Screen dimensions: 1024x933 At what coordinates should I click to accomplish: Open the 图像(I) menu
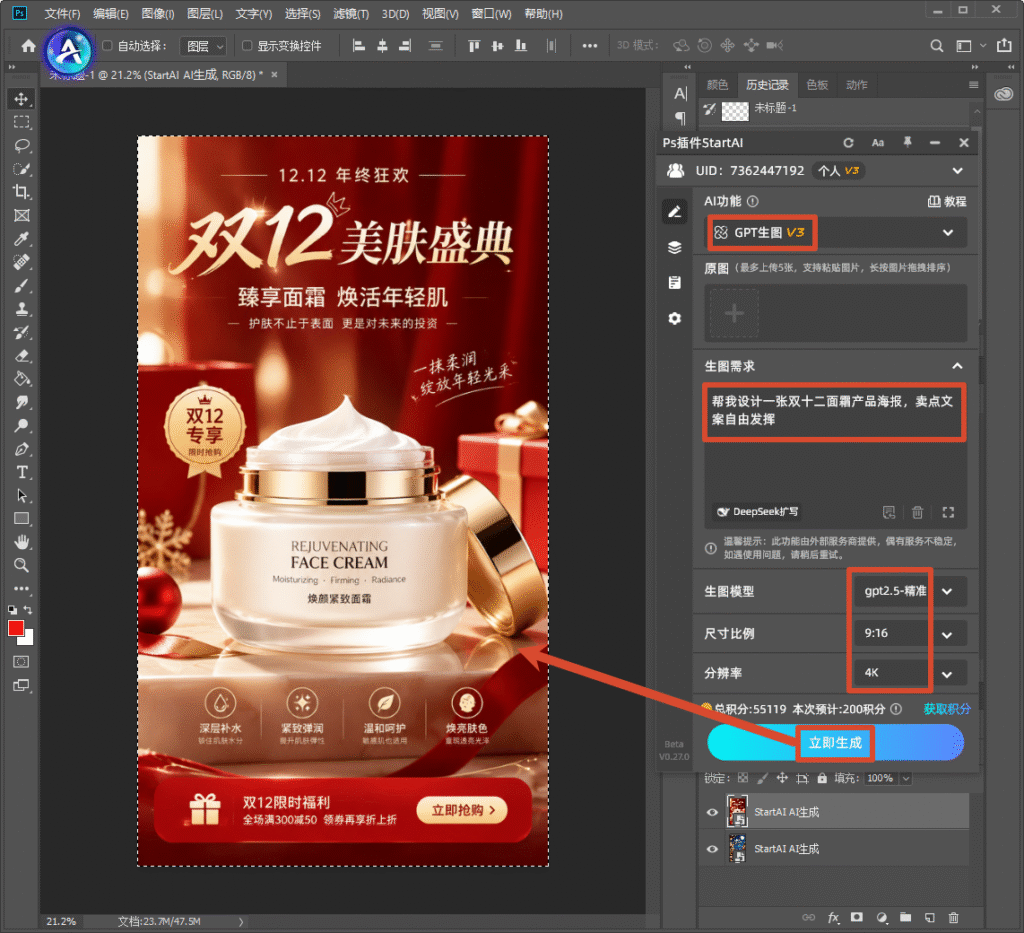pyautogui.click(x=158, y=14)
